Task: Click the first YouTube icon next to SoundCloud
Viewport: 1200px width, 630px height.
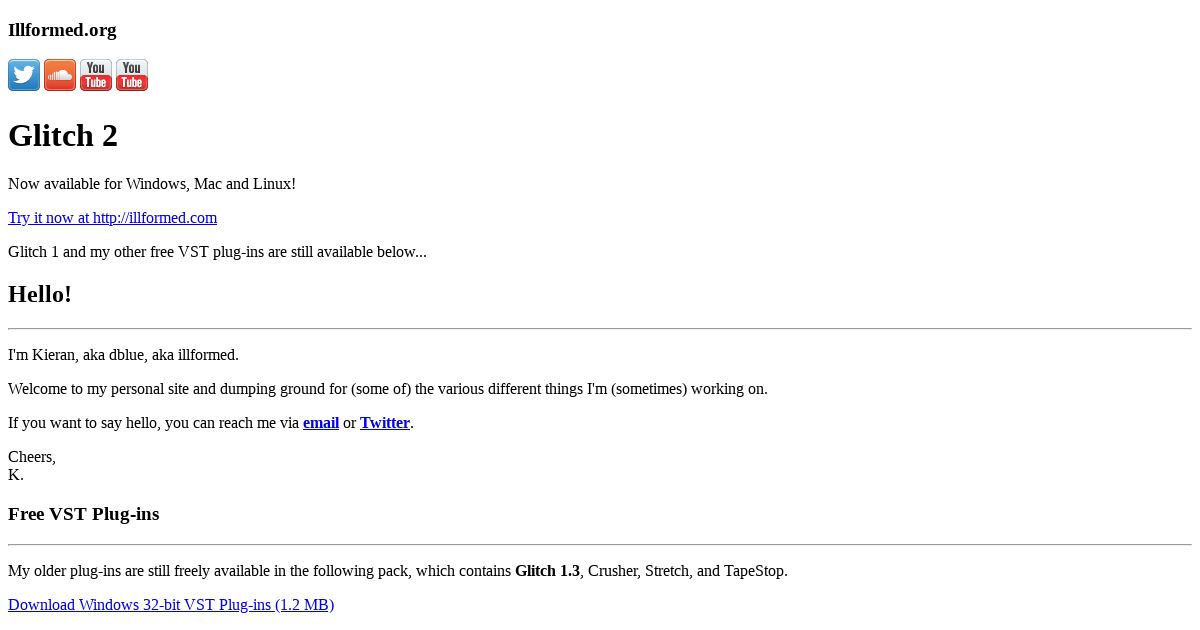Action: [96, 75]
